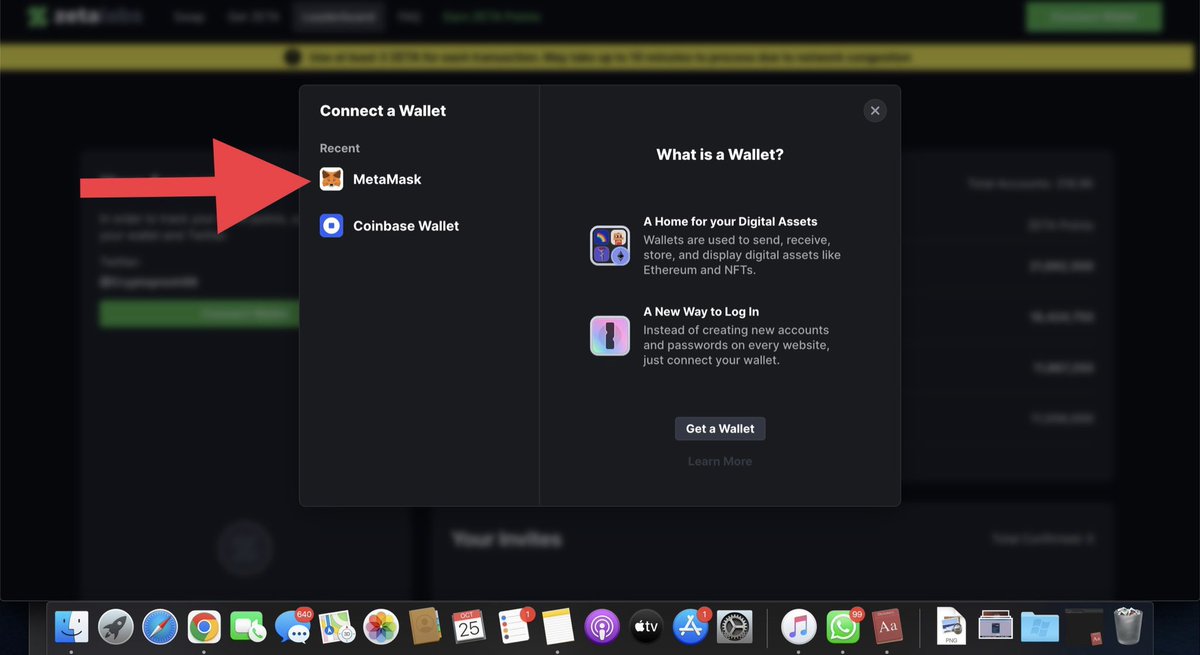Open Dictionary from the Dock
This screenshot has height=655, width=1200.
888,627
